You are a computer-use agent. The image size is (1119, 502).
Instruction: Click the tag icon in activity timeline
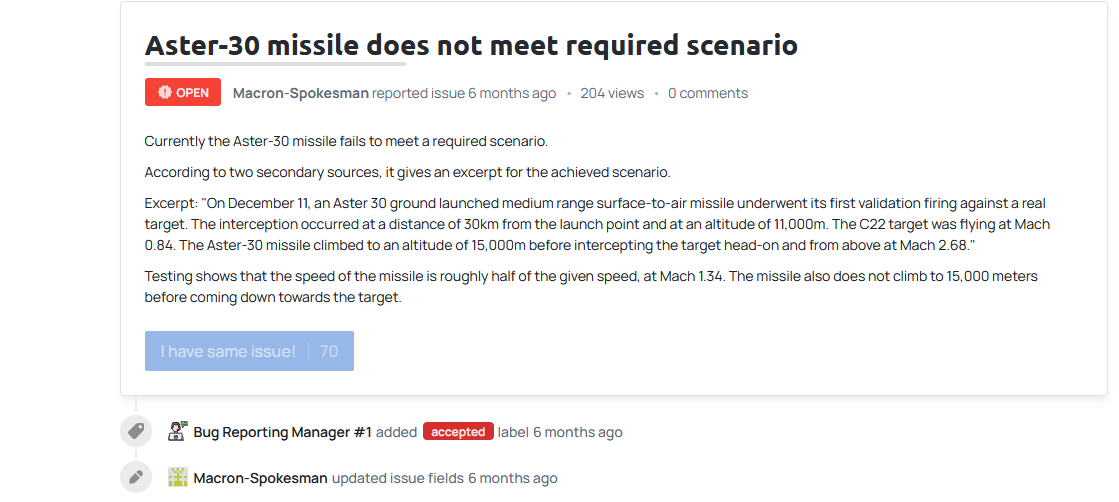click(x=136, y=431)
